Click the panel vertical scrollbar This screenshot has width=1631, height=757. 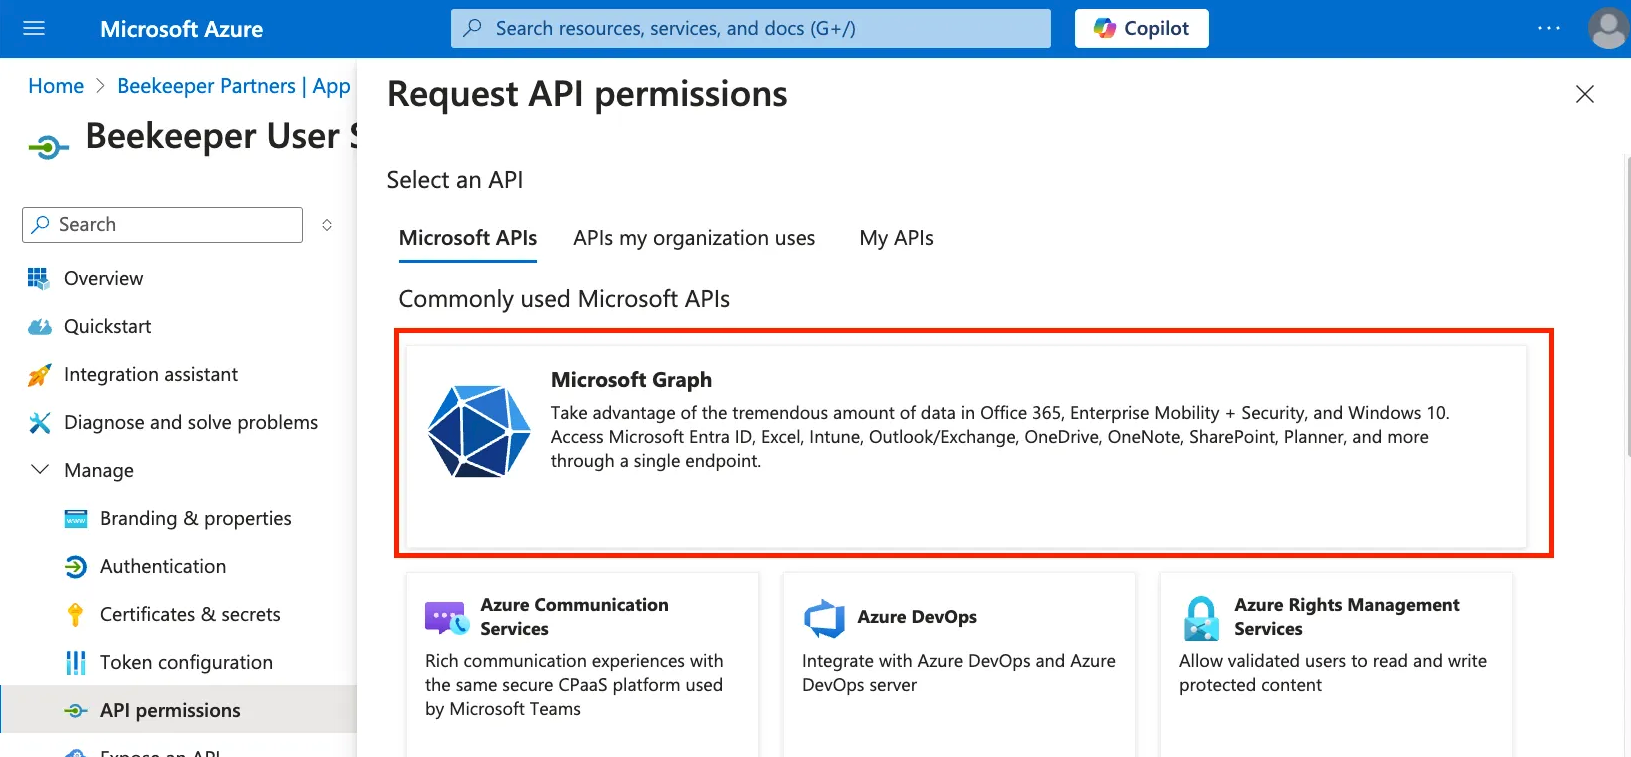[x=1627, y=305]
